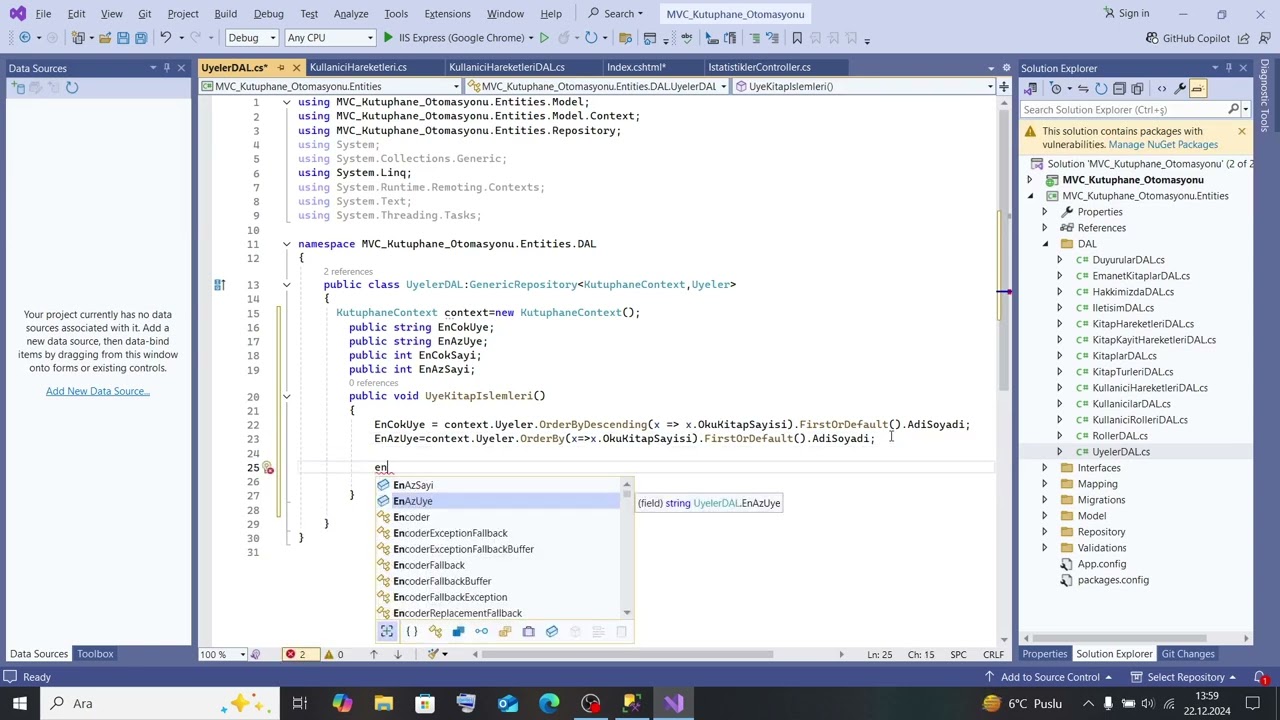Viewport: 1280px width, 720px height.
Task: Open UyelerDAL.cs in Solution Explorer
Action: tap(1120, 452)
